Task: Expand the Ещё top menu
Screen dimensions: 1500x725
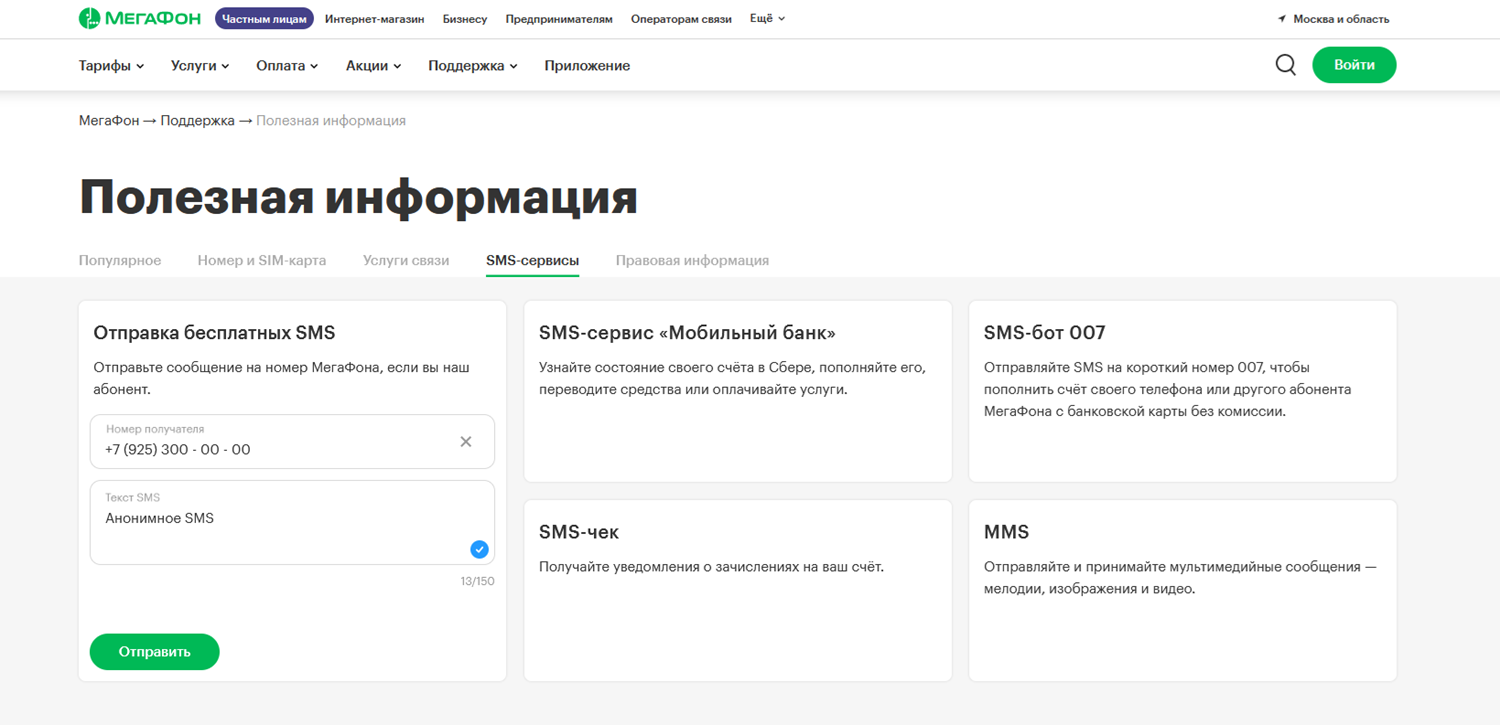Action: (x=768, y=18)
